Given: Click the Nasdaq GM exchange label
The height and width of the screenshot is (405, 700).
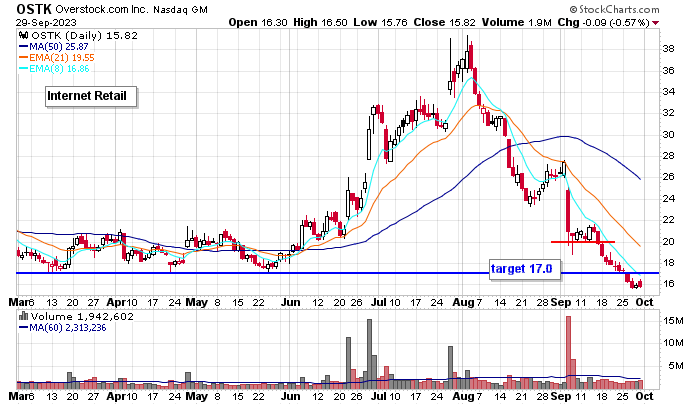Looking at the screenshot, I should click(180, 9).
